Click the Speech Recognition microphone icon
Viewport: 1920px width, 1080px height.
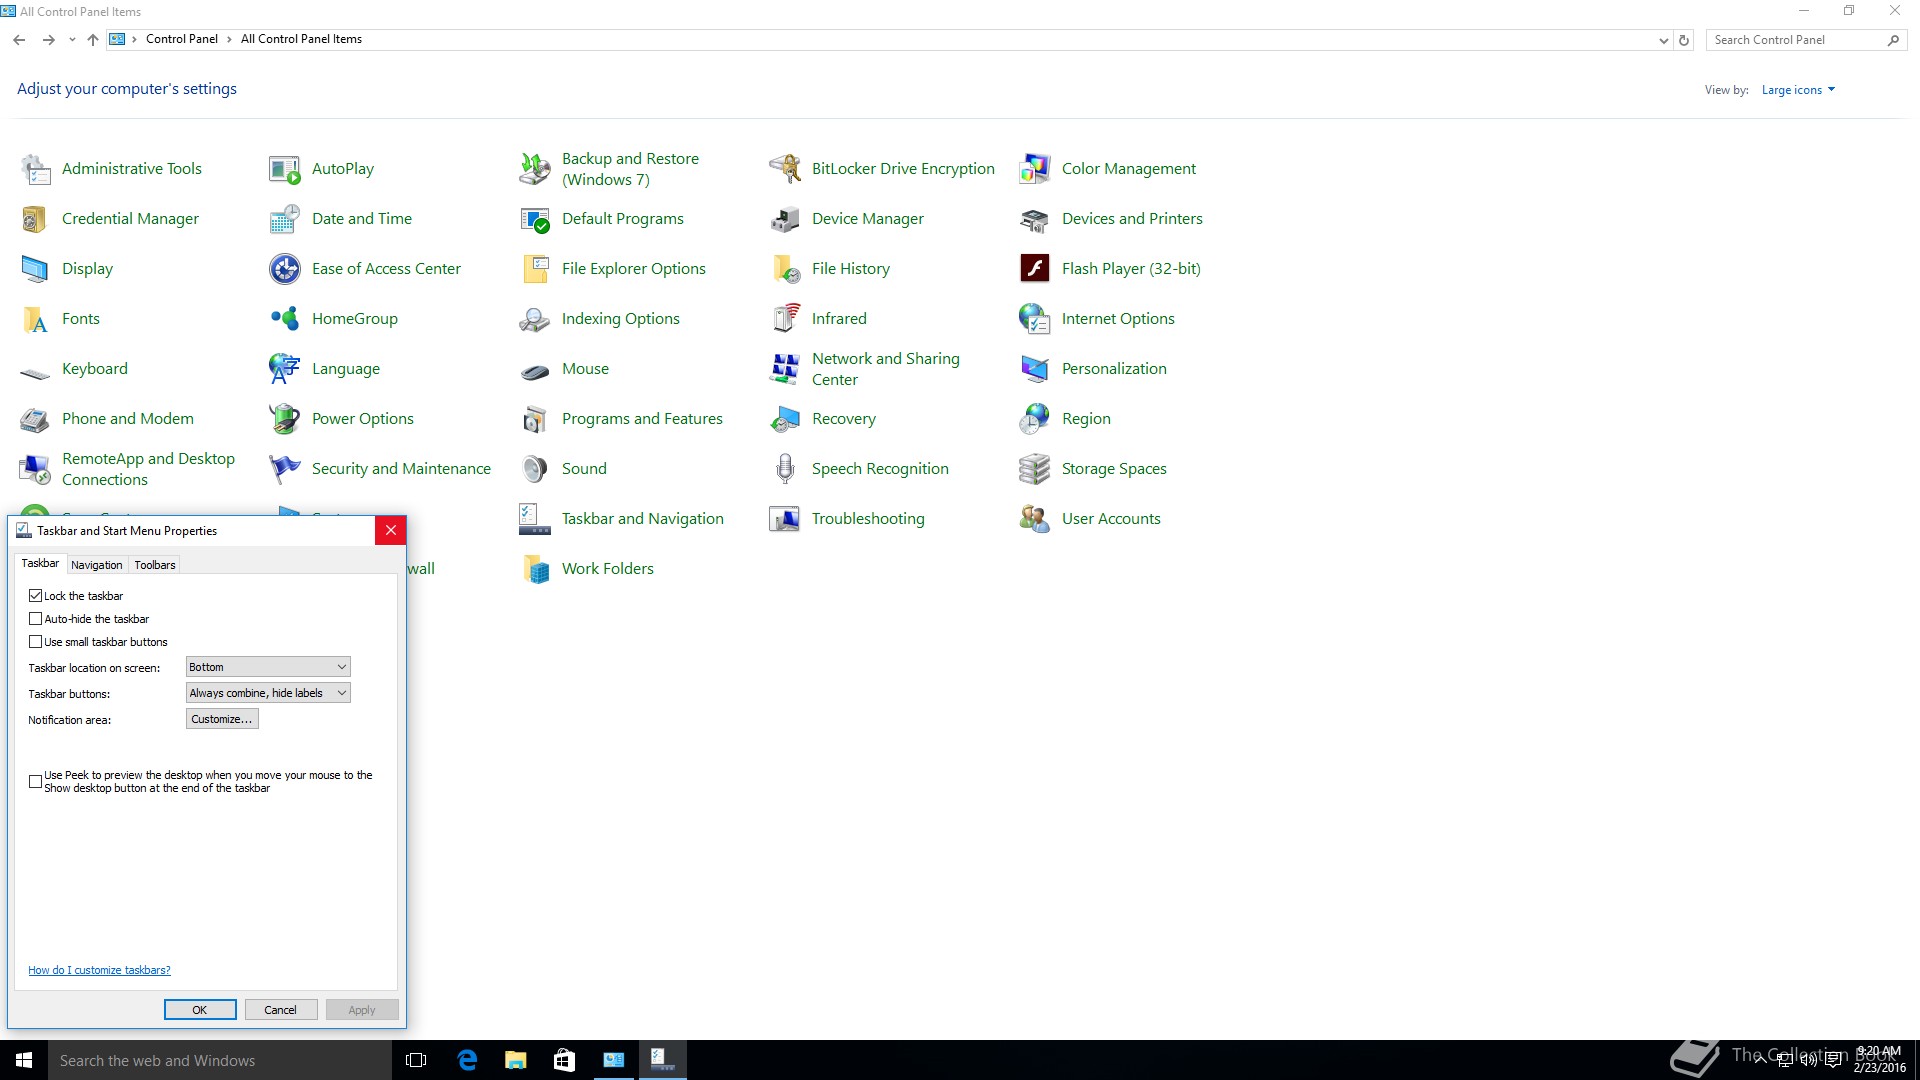pos(784,468)
